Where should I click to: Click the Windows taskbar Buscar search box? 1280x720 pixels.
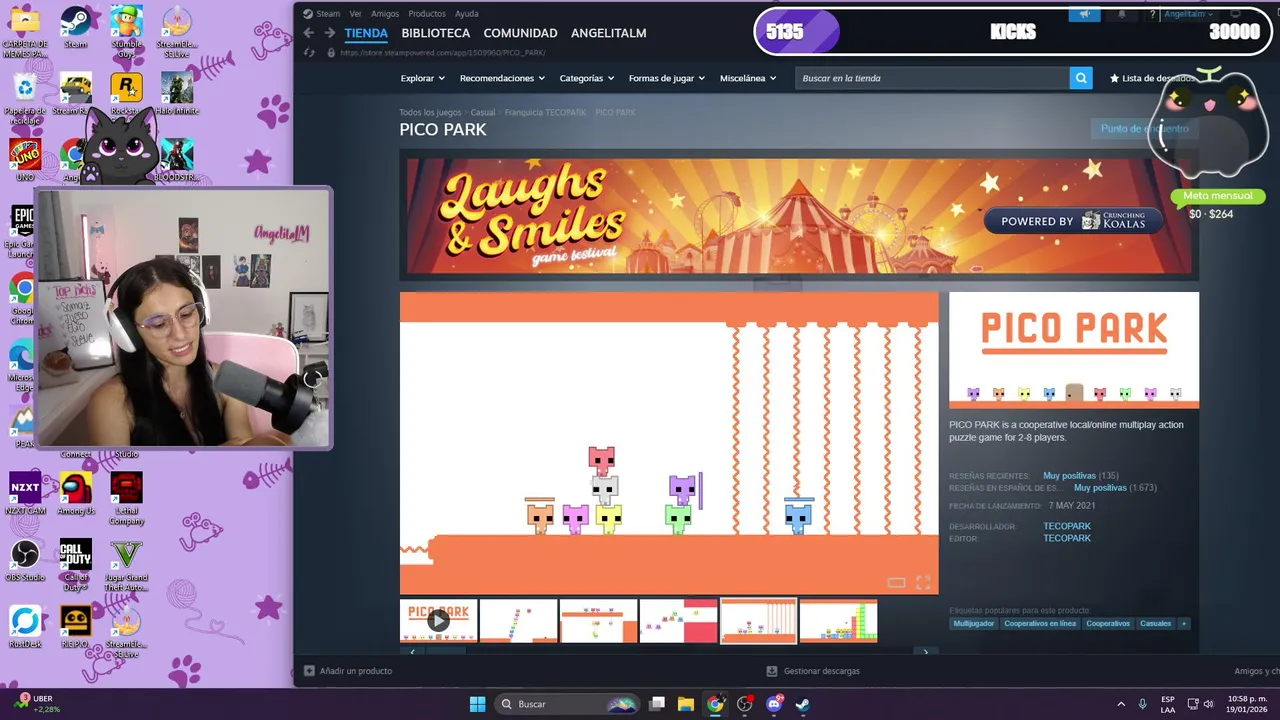tap(569, 704)
